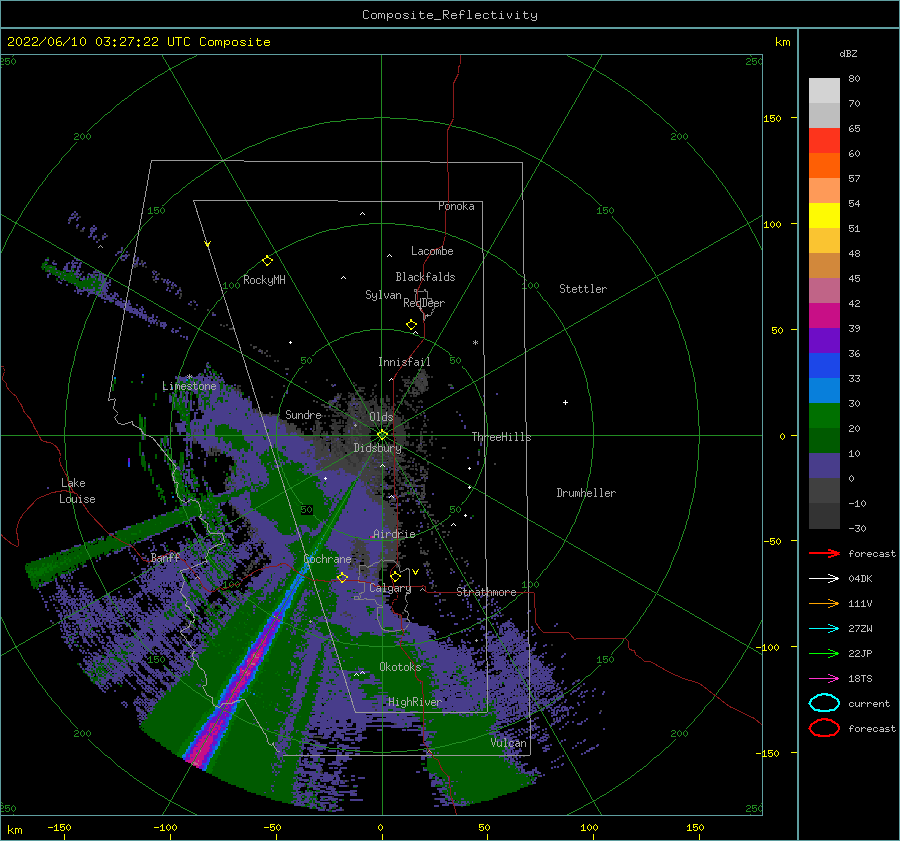Click the 0 dBZ purple color swatch
The height and width of the screenshot is (841, 900).
click(824, 466)
